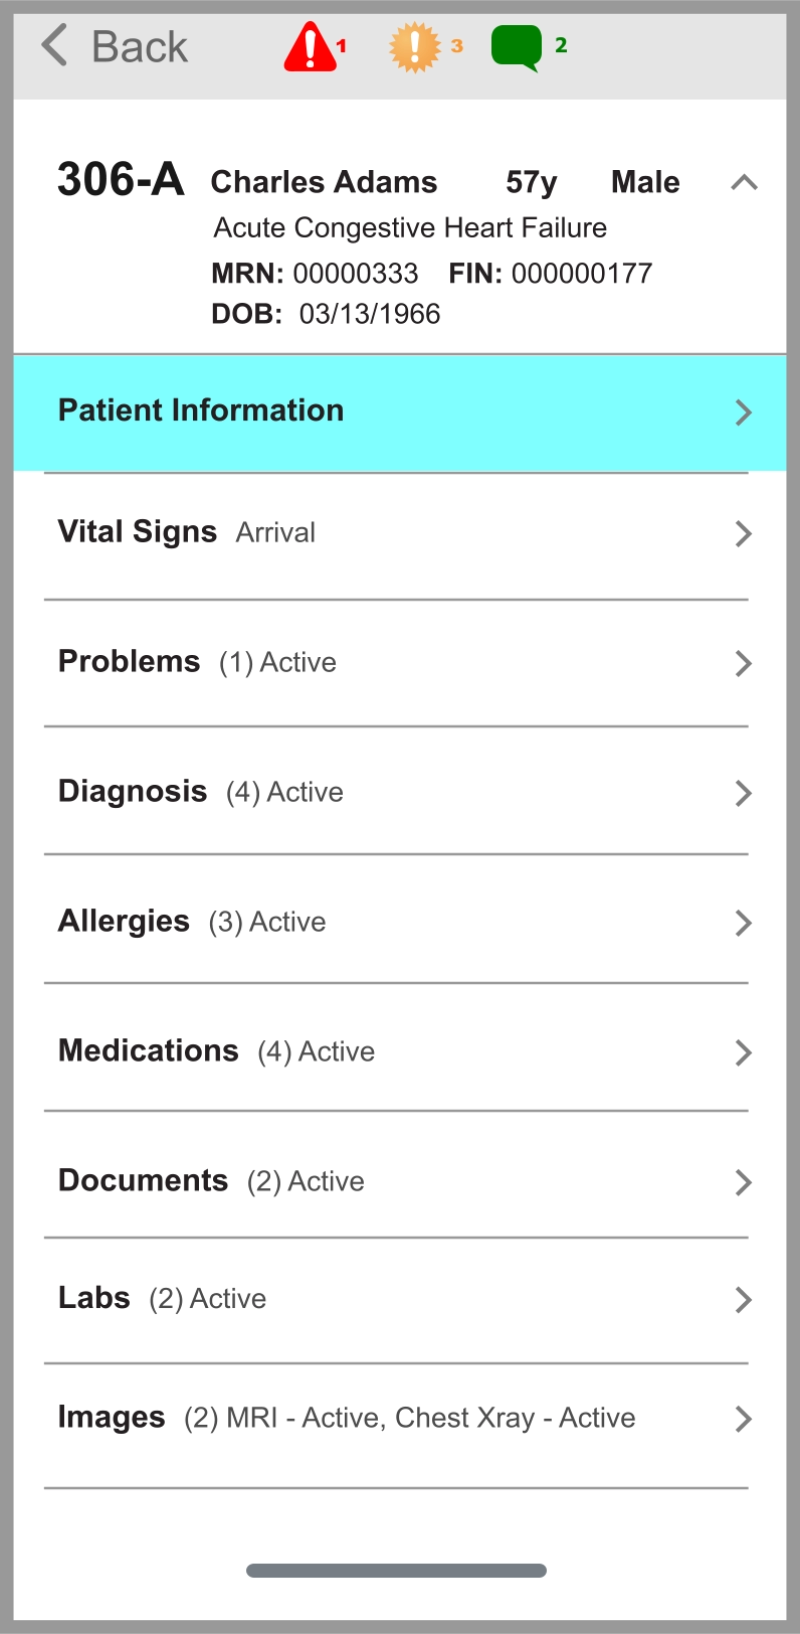Viewport: 800px width, 1634px height.
Task: Open the orange warning notifications badge
Action: 414,47
